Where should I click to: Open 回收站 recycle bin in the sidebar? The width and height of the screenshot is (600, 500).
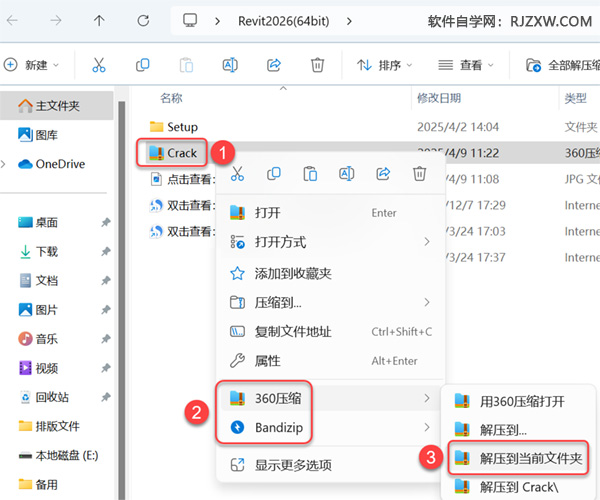click(x=44, y=397)
